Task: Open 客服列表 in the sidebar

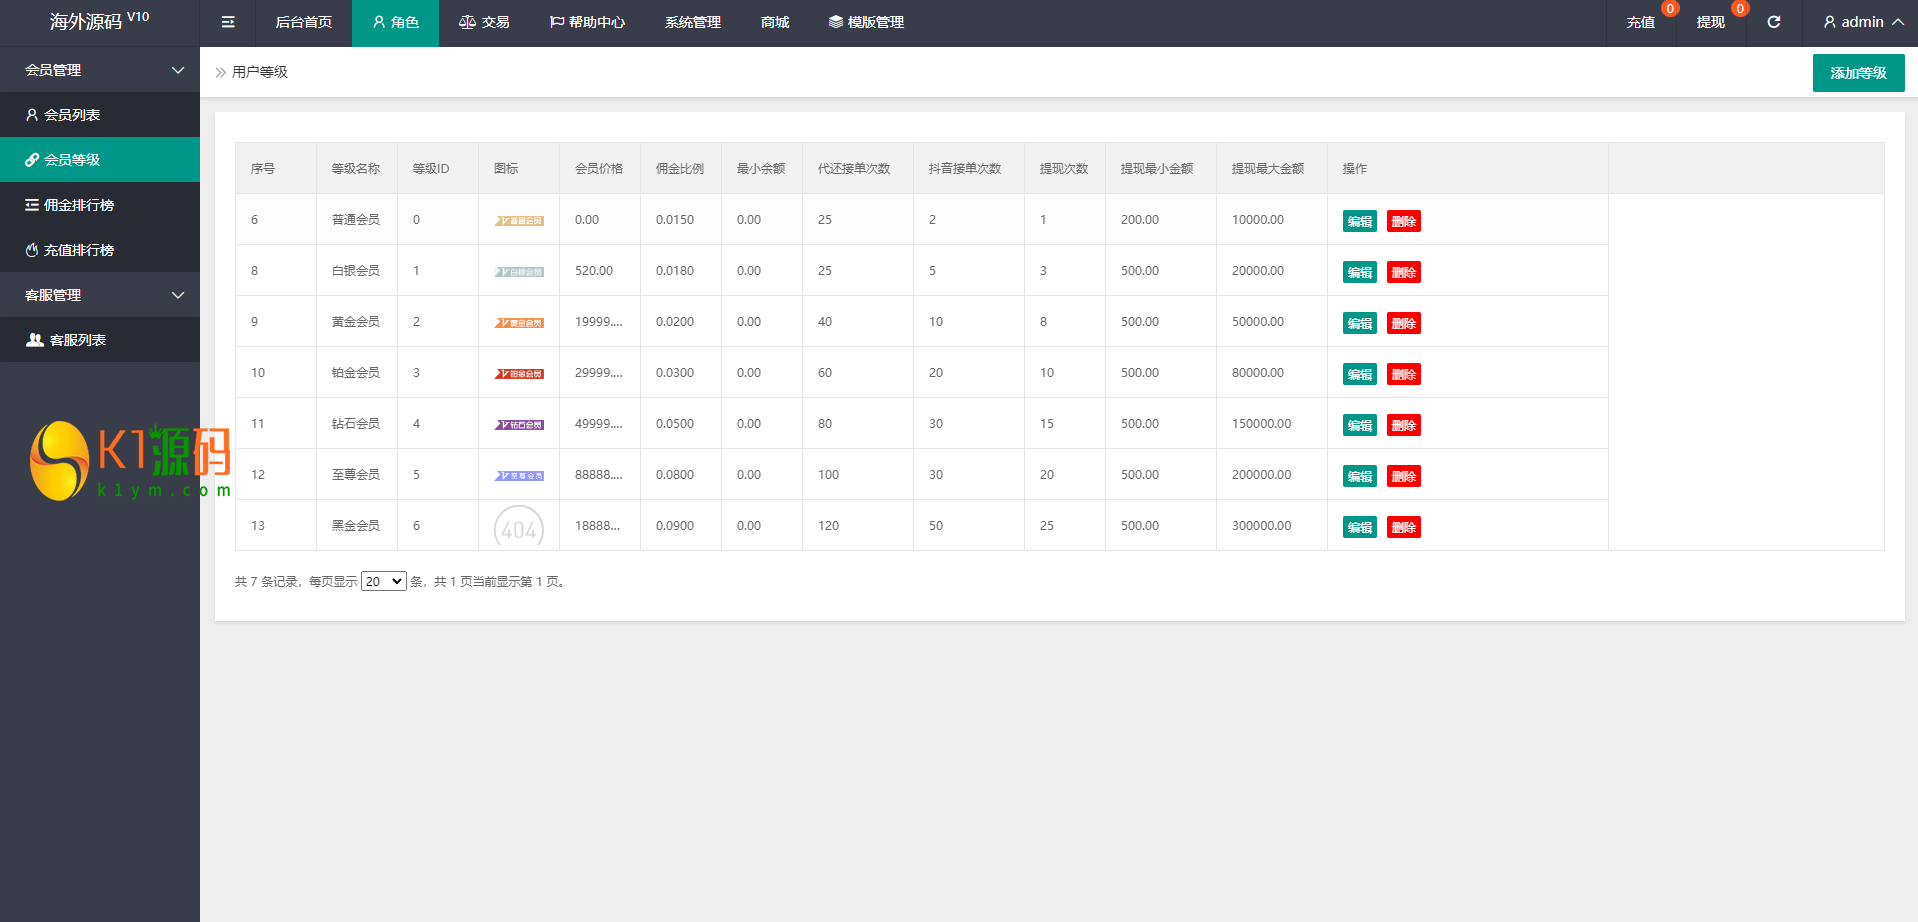Action: 100,340
